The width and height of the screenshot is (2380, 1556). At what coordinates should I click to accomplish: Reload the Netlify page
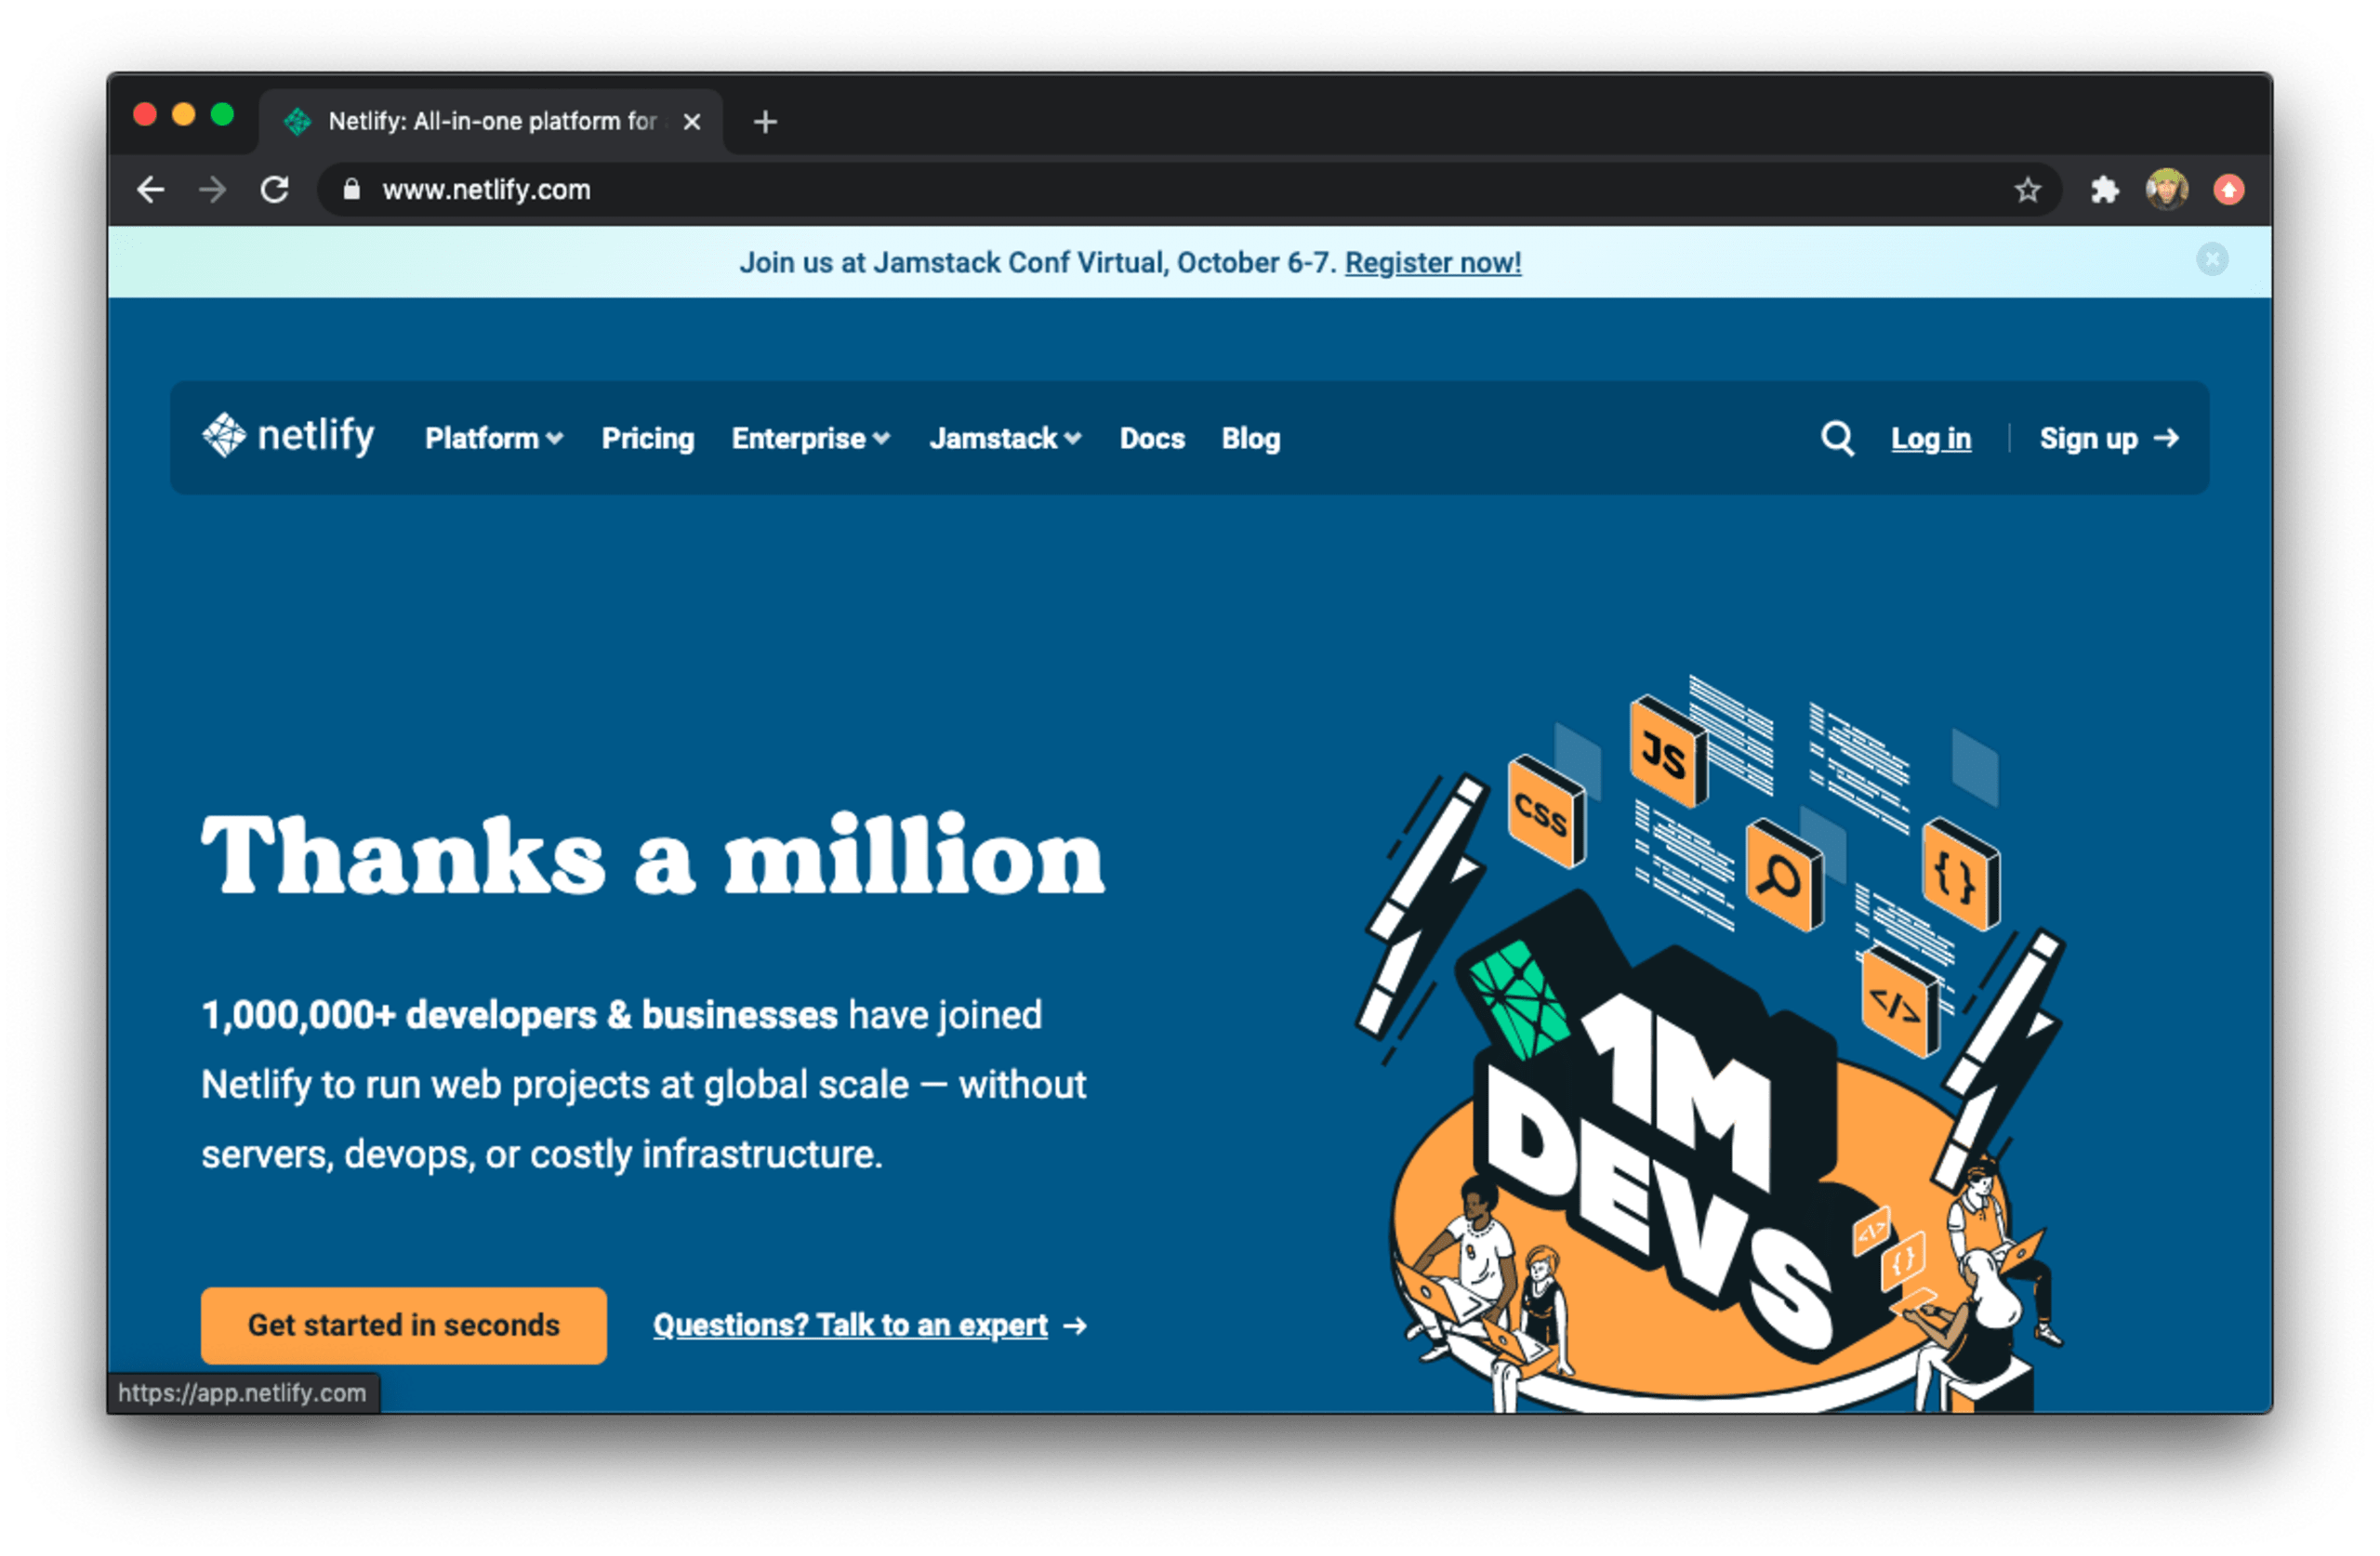pyautogui.click(x=274, y=189)
